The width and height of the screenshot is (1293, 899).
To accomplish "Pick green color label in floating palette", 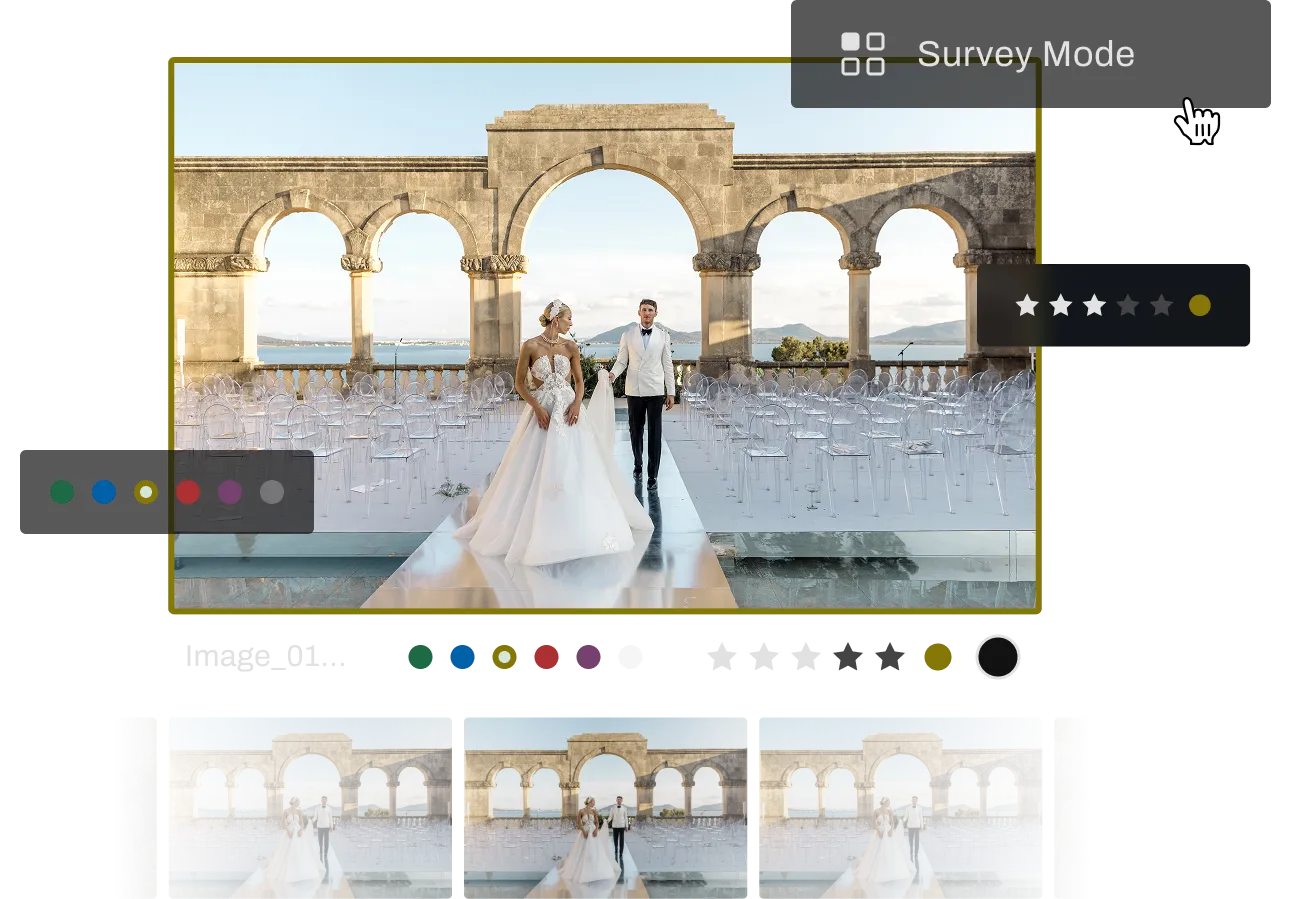I will (x=62, y=492).
